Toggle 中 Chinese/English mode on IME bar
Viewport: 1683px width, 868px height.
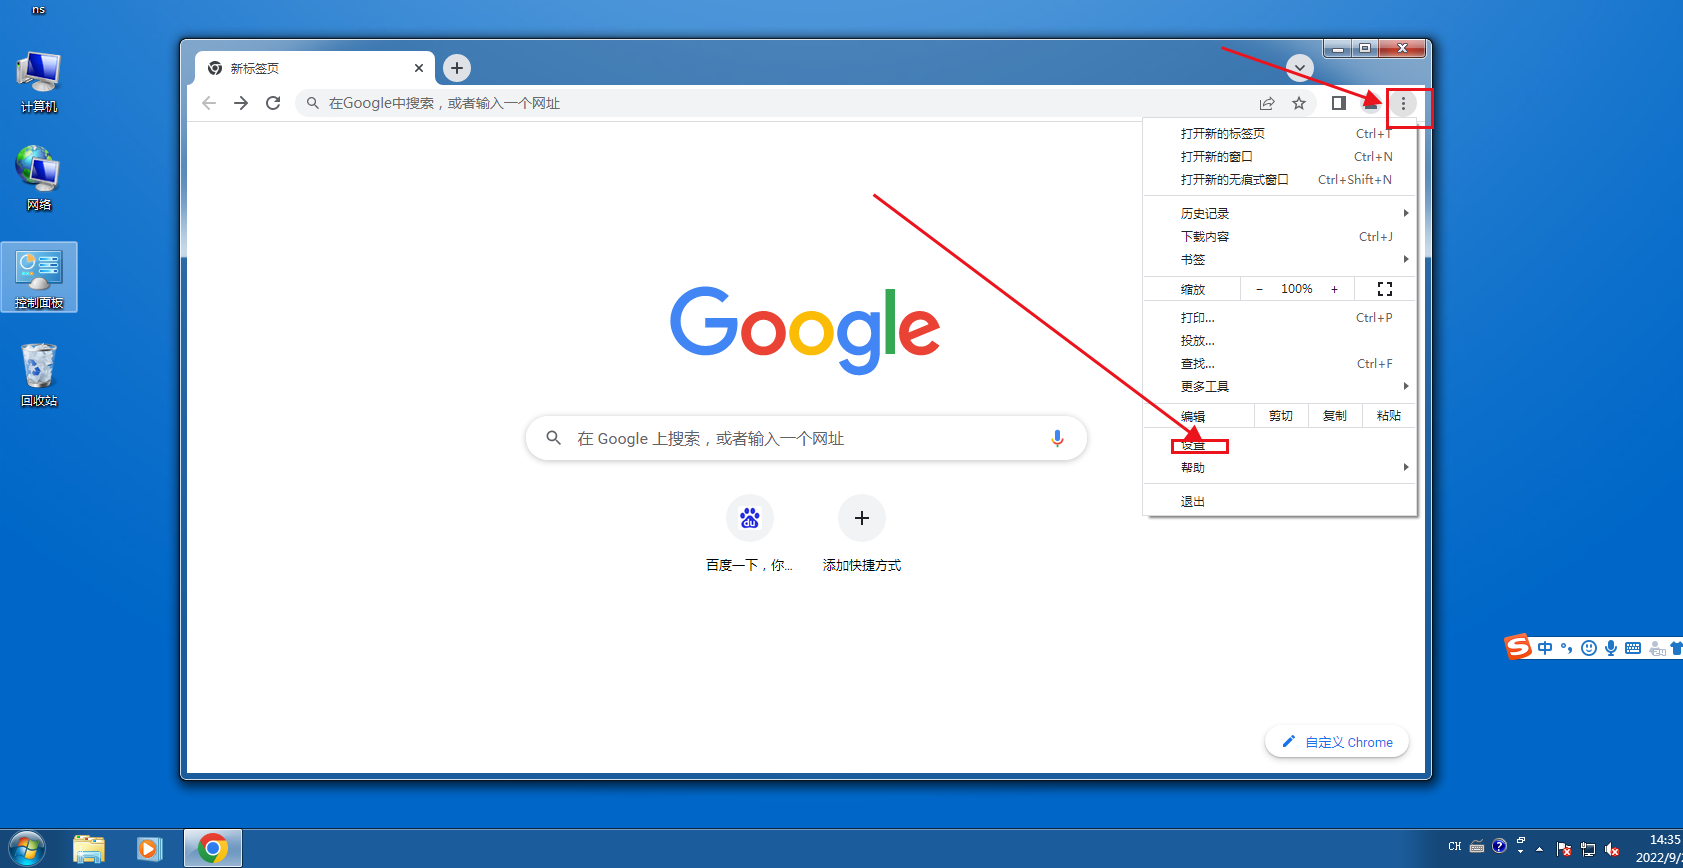pyautogui.click(x=1545, y=648)
